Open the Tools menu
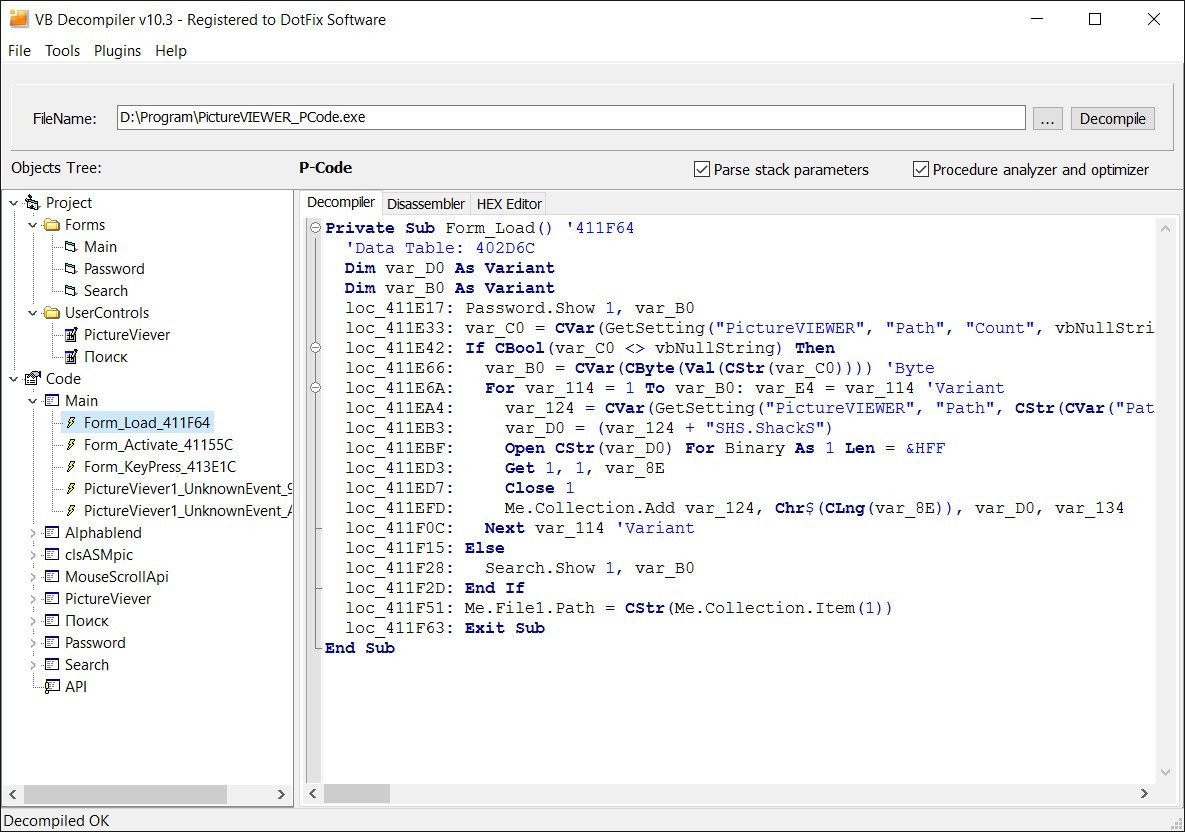 click(x=62, y=50)
